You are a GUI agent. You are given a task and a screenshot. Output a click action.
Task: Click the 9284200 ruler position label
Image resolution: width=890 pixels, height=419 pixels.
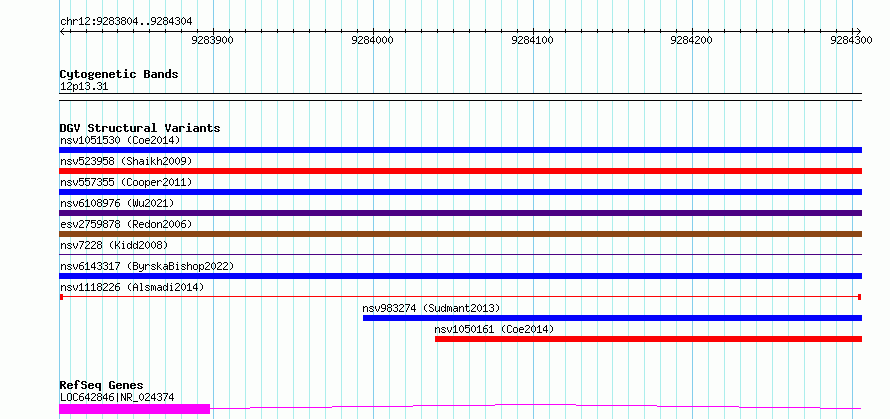click(x=692, y=40)
